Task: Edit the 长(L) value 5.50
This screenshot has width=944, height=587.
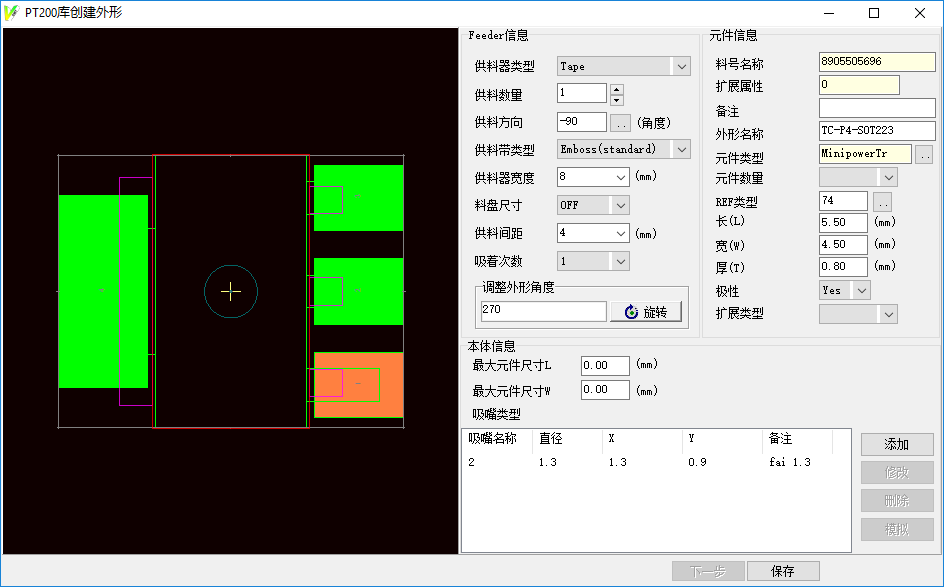Action: tap(843, 223)
